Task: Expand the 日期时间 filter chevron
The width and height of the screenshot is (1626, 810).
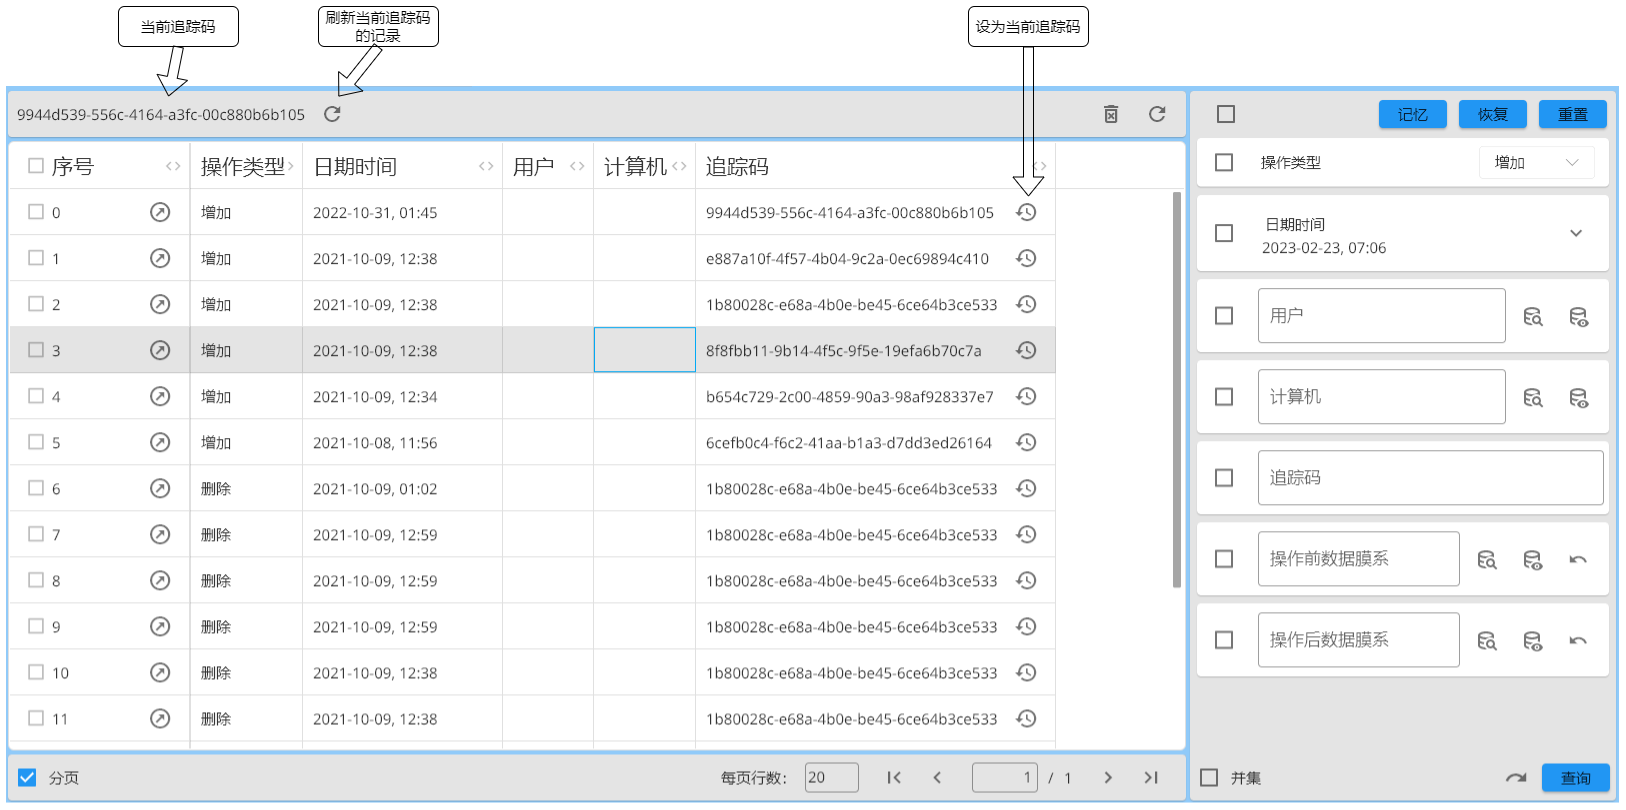Action: (x=1576, y=233)
